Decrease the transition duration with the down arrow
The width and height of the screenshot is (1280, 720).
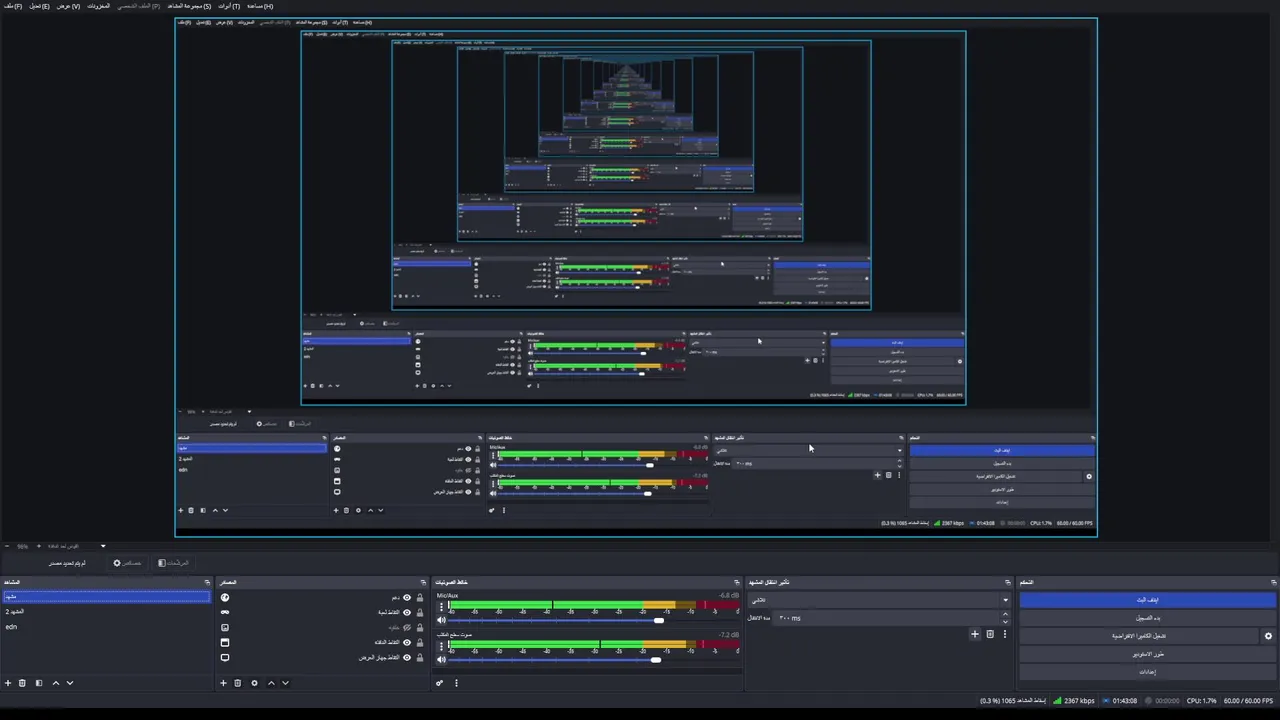tap(1006, 621)
